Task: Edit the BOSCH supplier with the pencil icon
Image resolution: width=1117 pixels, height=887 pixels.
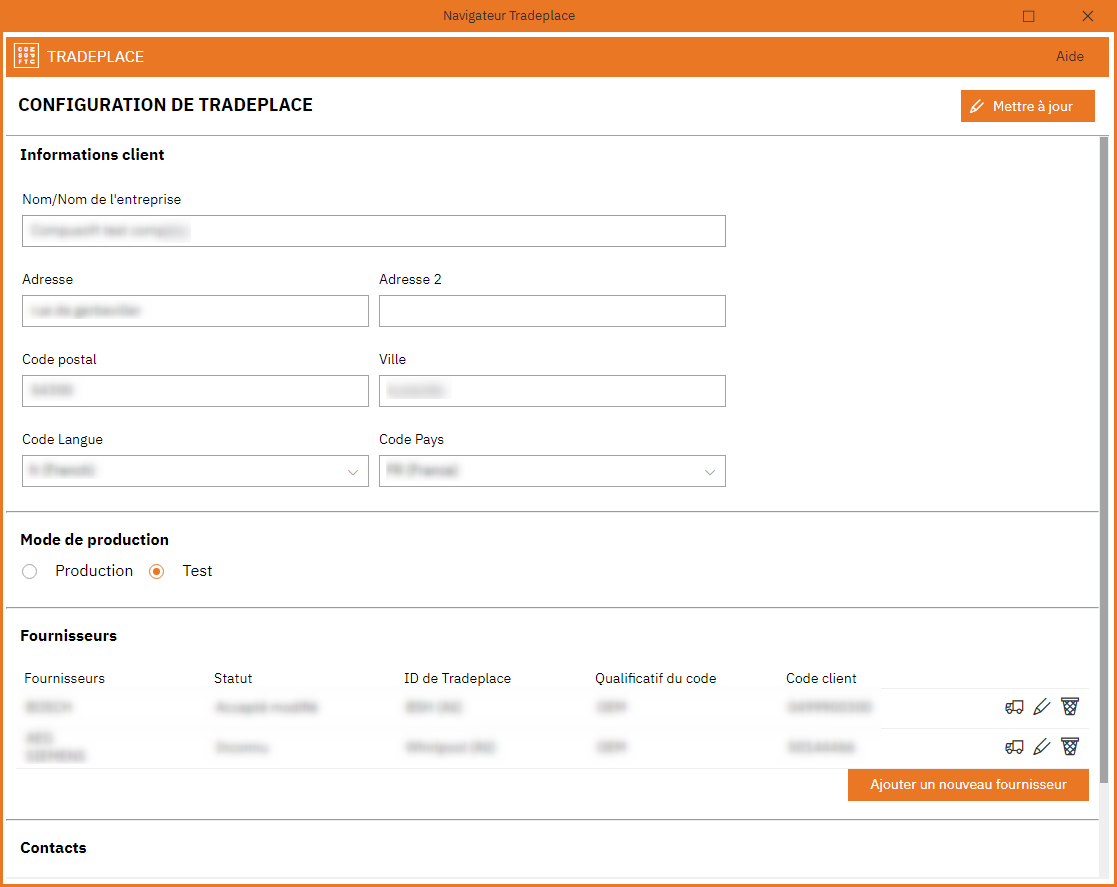Action: coord(1042,707)
